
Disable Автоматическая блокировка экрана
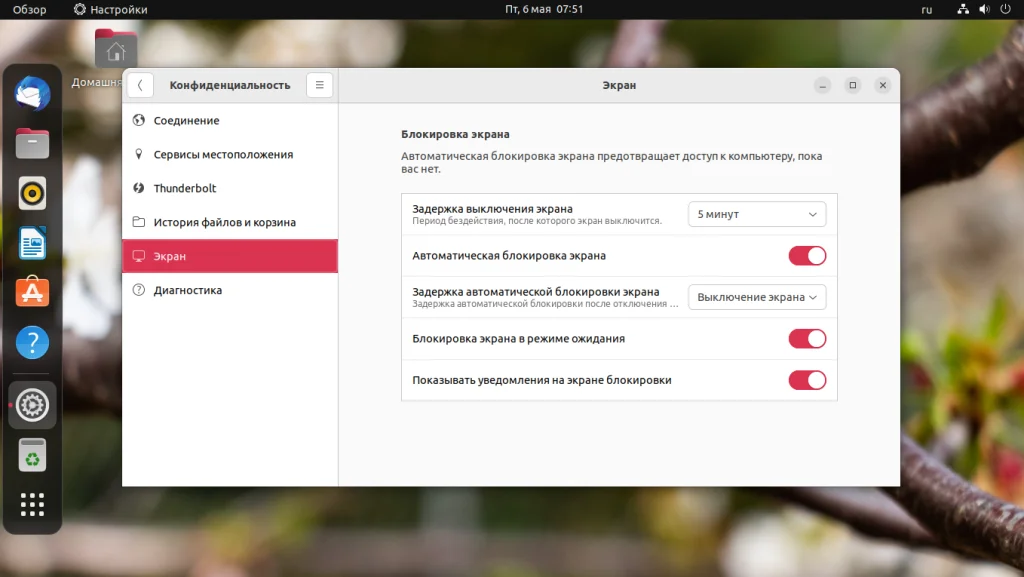click(807, 255)
